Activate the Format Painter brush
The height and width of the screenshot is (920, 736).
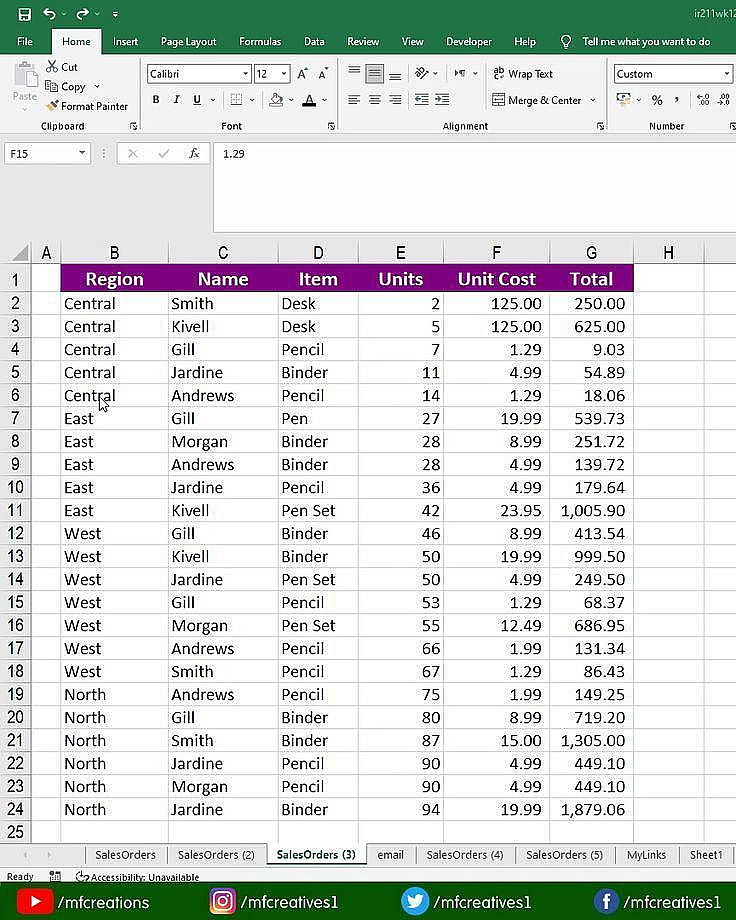click(x=52, y=106)
